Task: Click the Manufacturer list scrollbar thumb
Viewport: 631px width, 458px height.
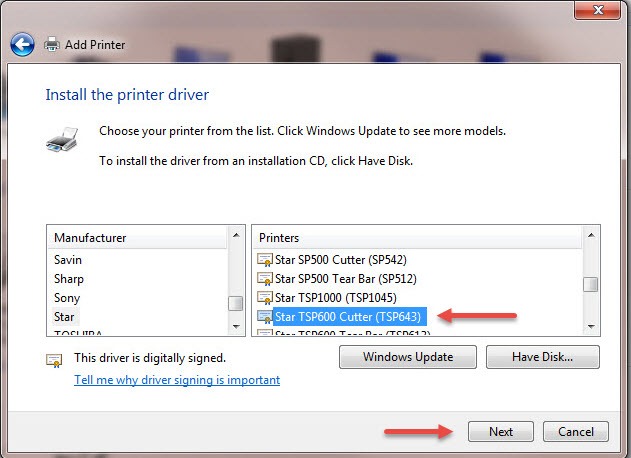Action: tap(235, 303)
